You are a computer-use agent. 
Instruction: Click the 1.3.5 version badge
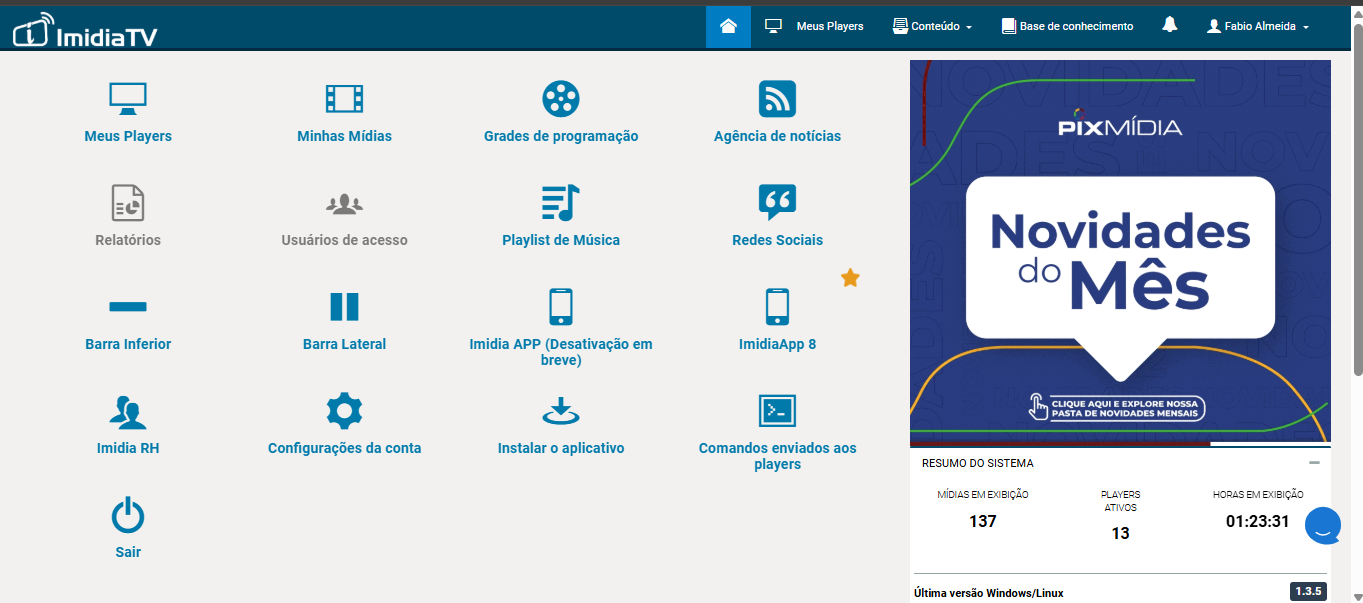(x=1308, y=591)
